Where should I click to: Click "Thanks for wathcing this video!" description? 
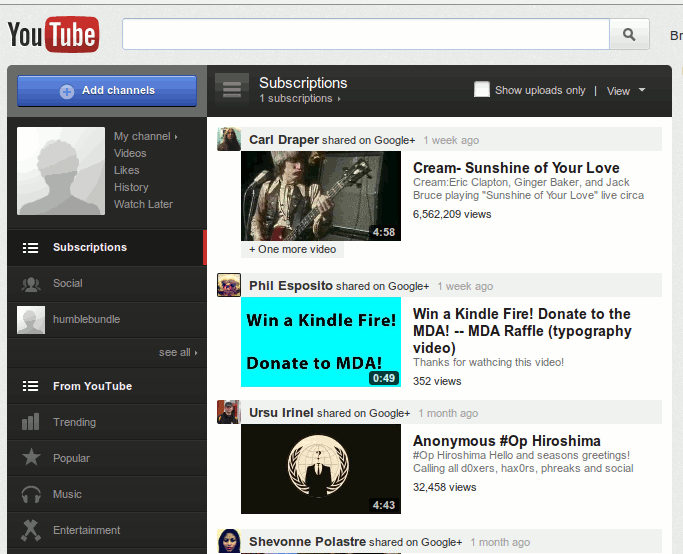point(488,362)
